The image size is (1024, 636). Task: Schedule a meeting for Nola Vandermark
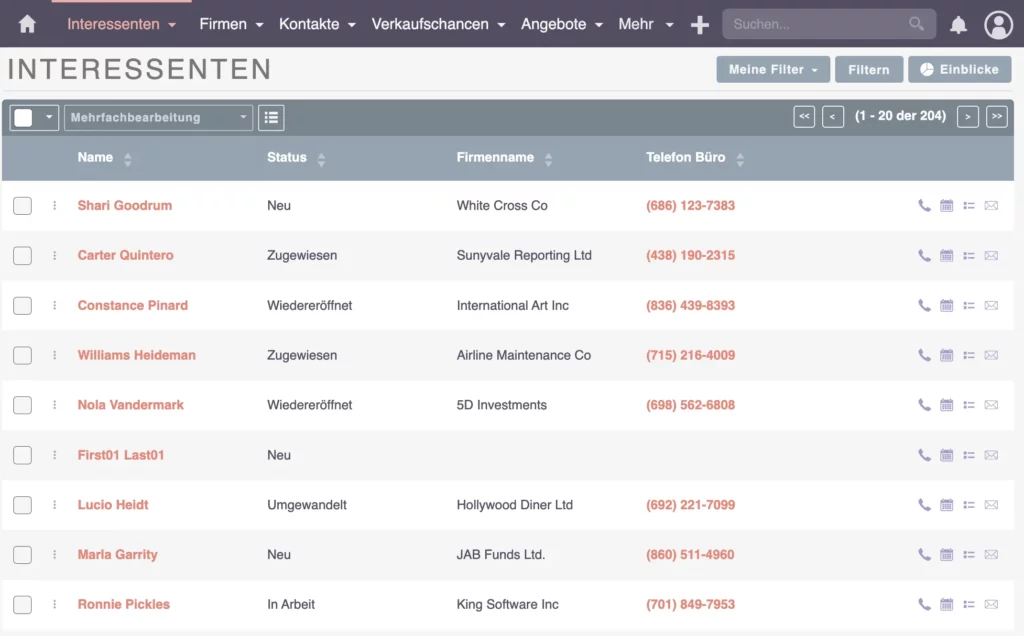tap(946, 405)
